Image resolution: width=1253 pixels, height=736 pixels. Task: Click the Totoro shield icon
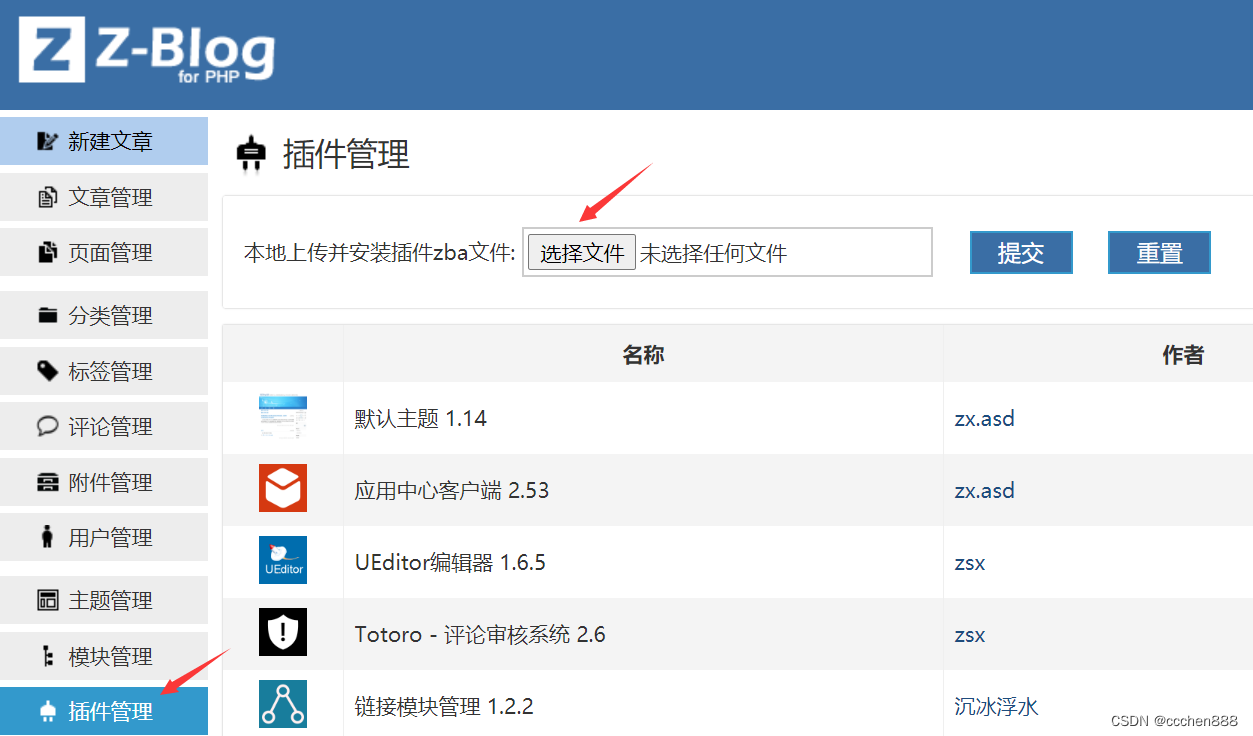pyautogui.click(x=284, y=633)
